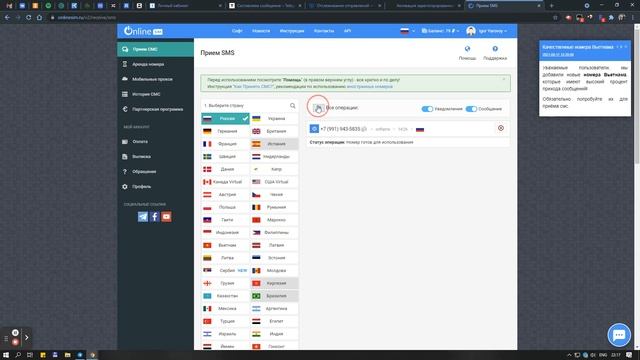This screenshot has height=360, width=640.
Task: Select Бразилия in the country list
Action: tap(274, 296)
